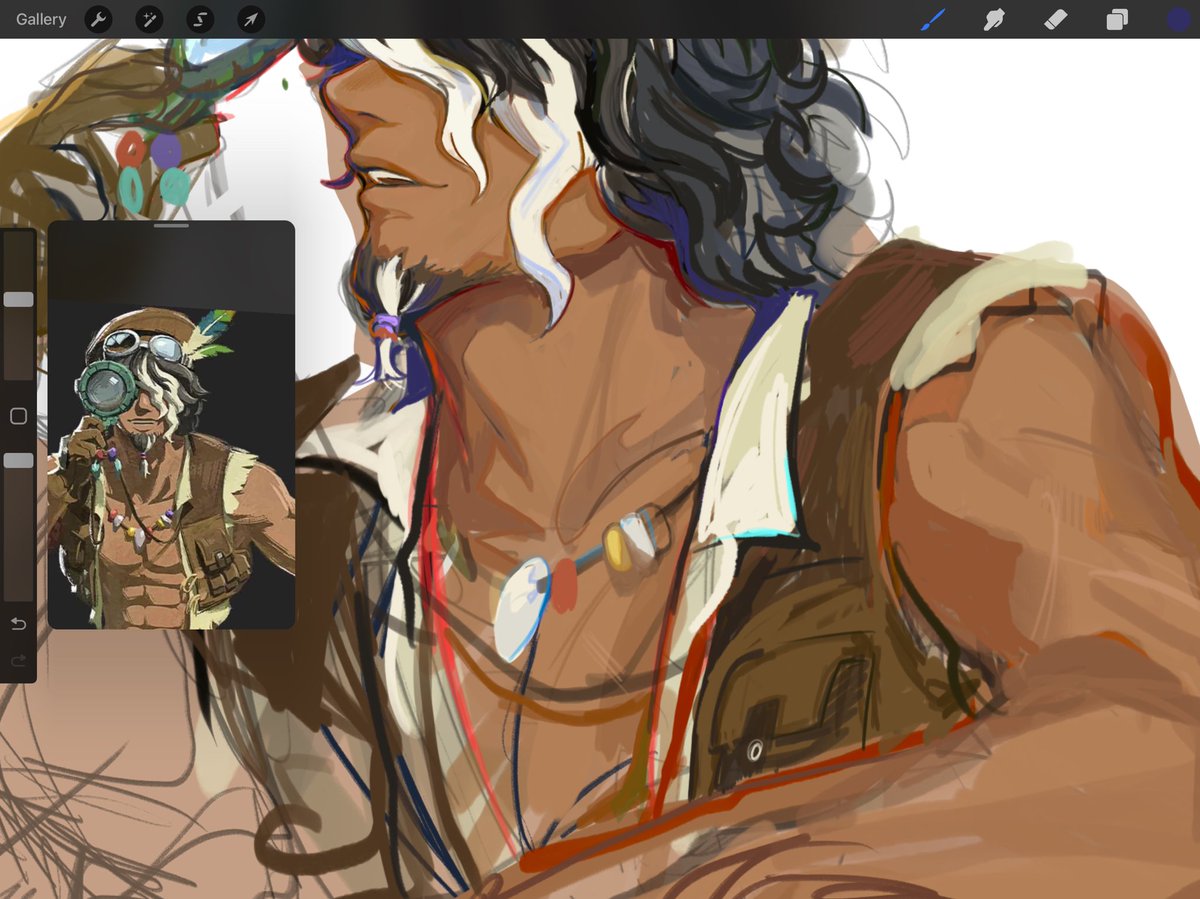Activate the Transform arrow tool

(x=251, y=19)
